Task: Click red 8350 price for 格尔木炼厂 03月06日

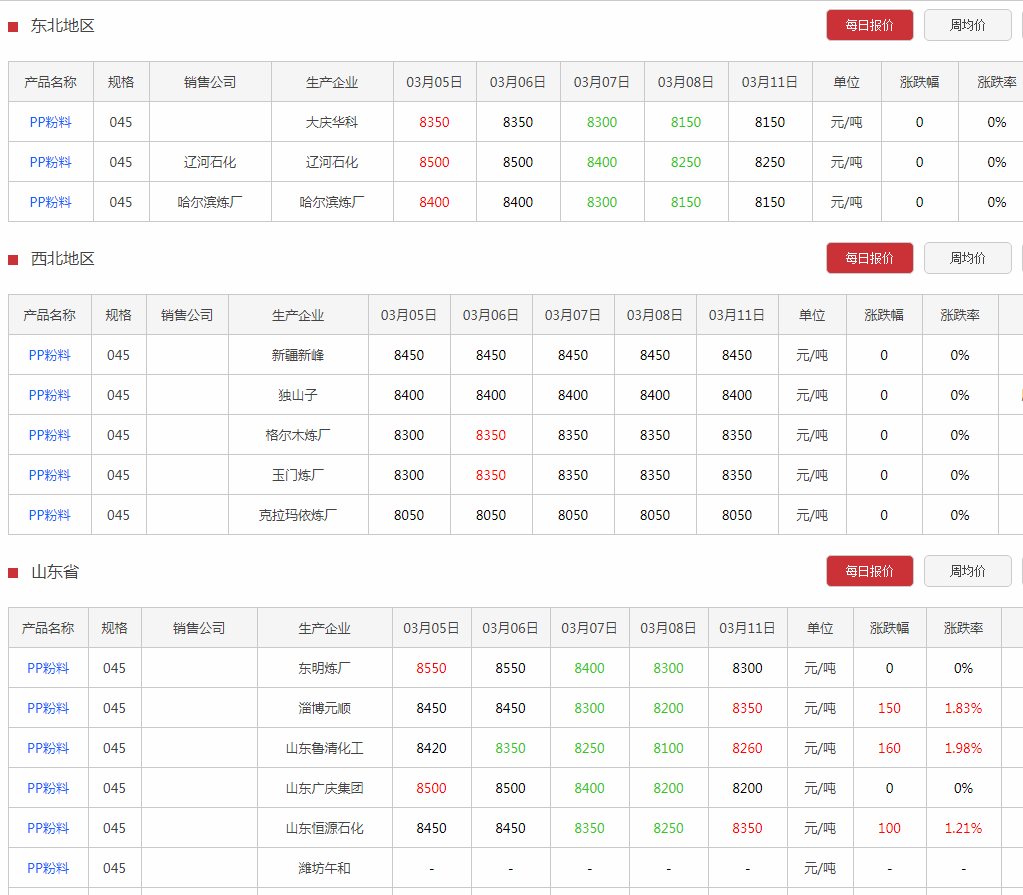Action: click(491, 435)
